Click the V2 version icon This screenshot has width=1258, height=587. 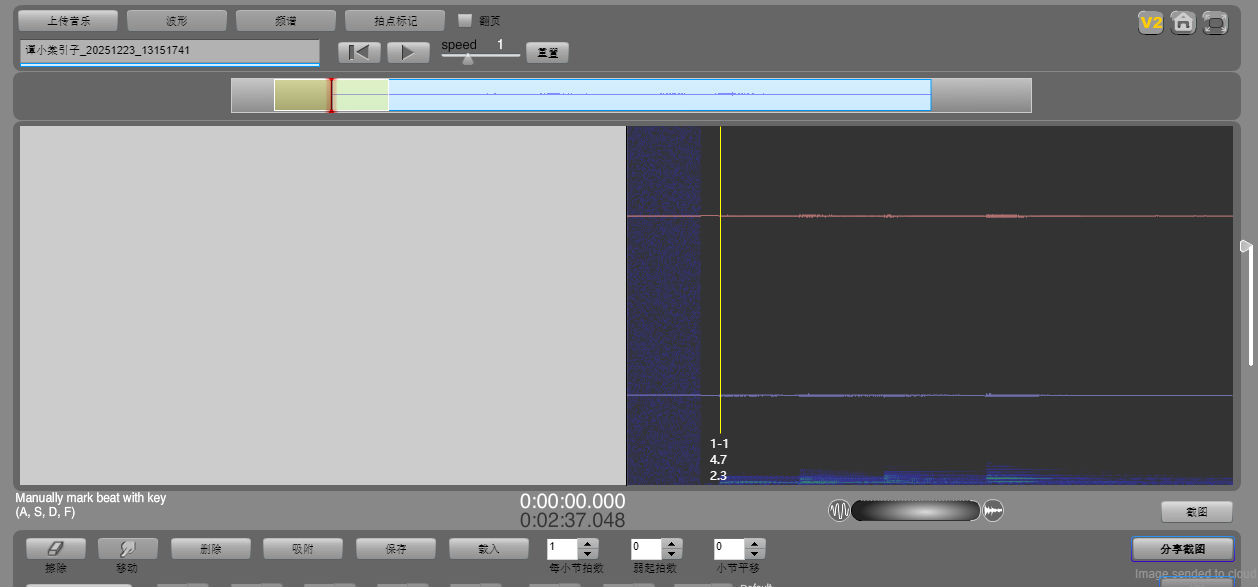[1151, 22]
